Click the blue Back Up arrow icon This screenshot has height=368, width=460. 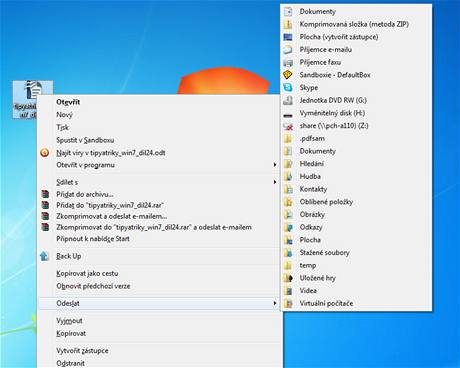tap(45, 256)
